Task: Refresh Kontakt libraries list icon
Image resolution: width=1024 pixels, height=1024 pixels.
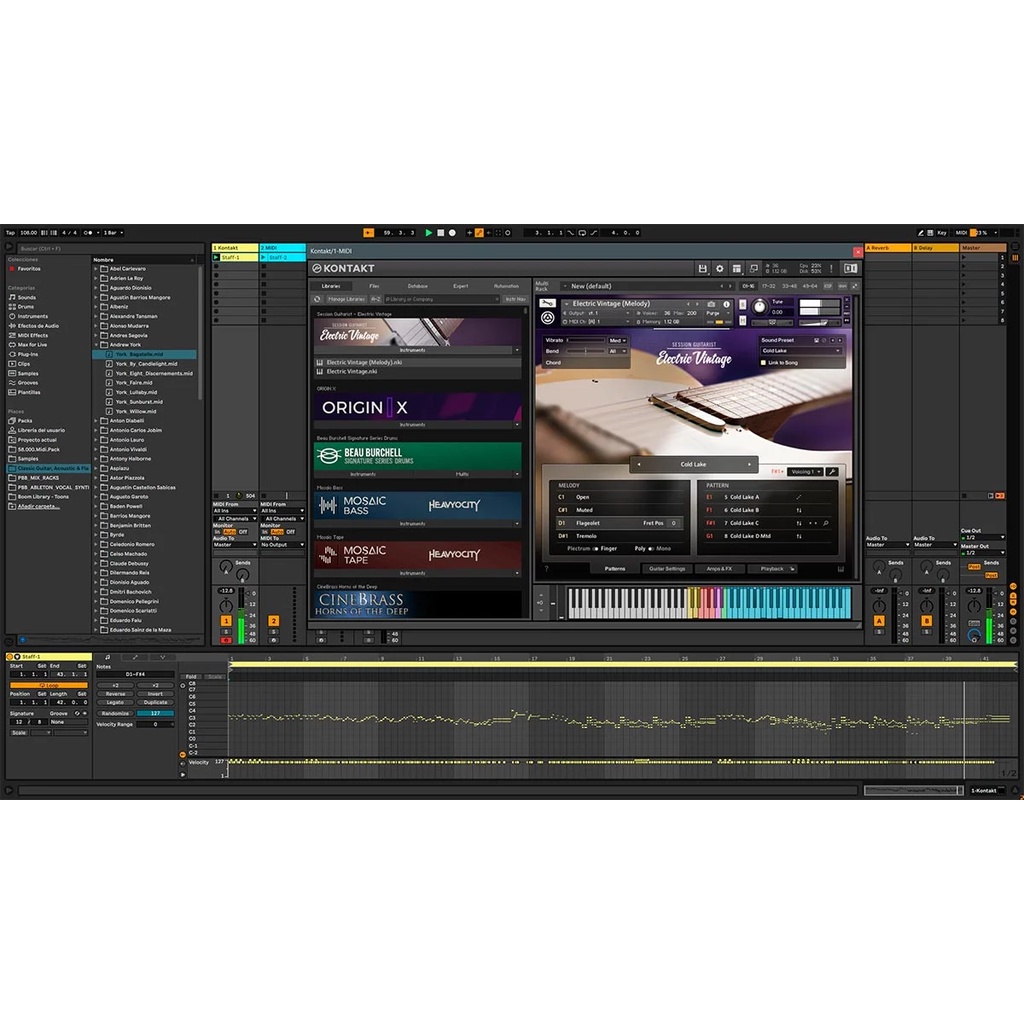Action: [x=317, y=299]
